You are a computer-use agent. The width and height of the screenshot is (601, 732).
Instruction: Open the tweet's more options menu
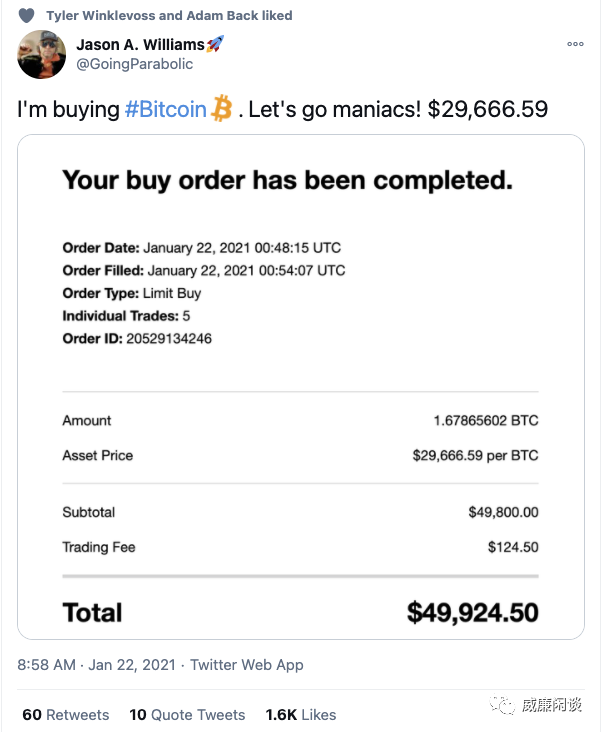point(575,44)
